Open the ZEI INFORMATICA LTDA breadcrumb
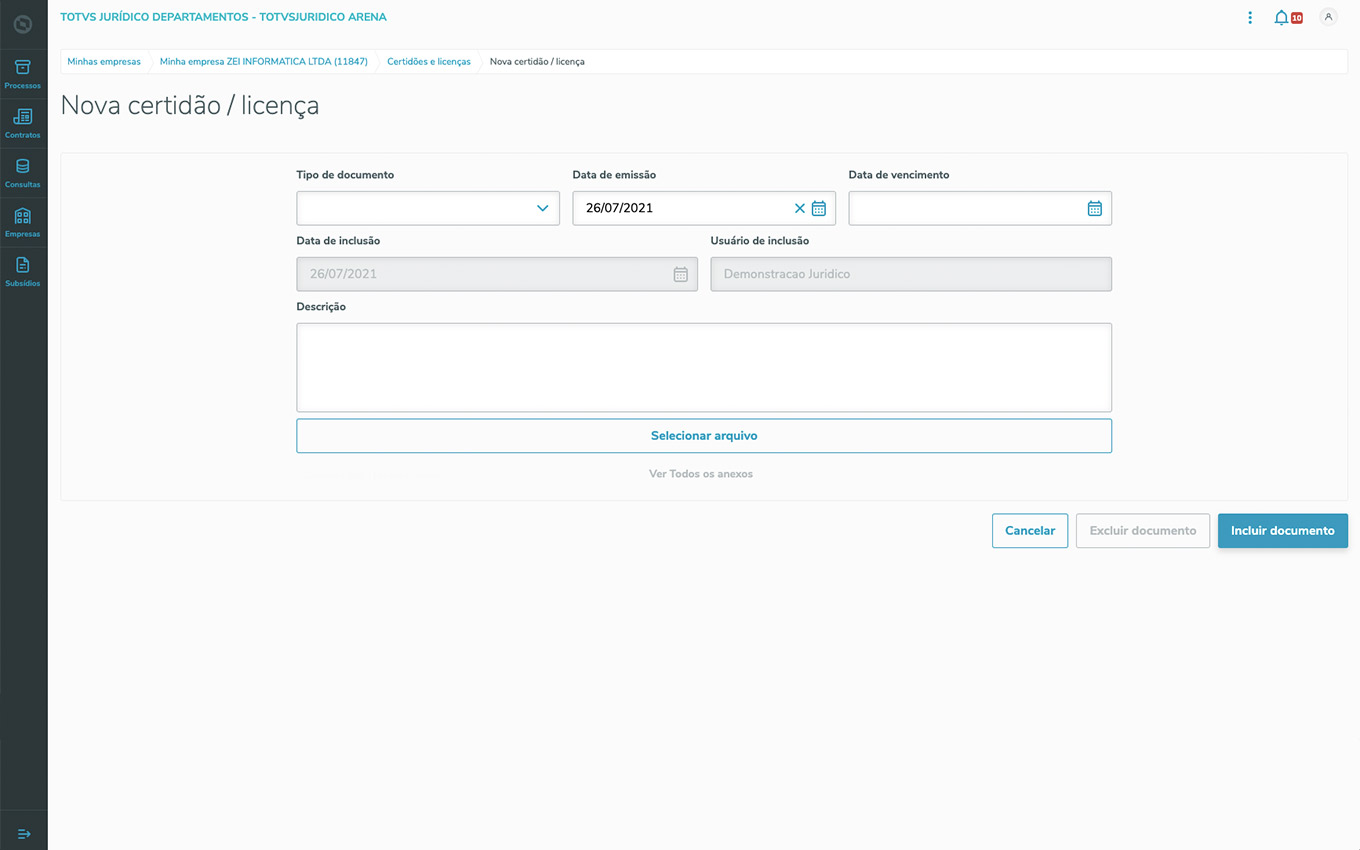 point(264,62)
